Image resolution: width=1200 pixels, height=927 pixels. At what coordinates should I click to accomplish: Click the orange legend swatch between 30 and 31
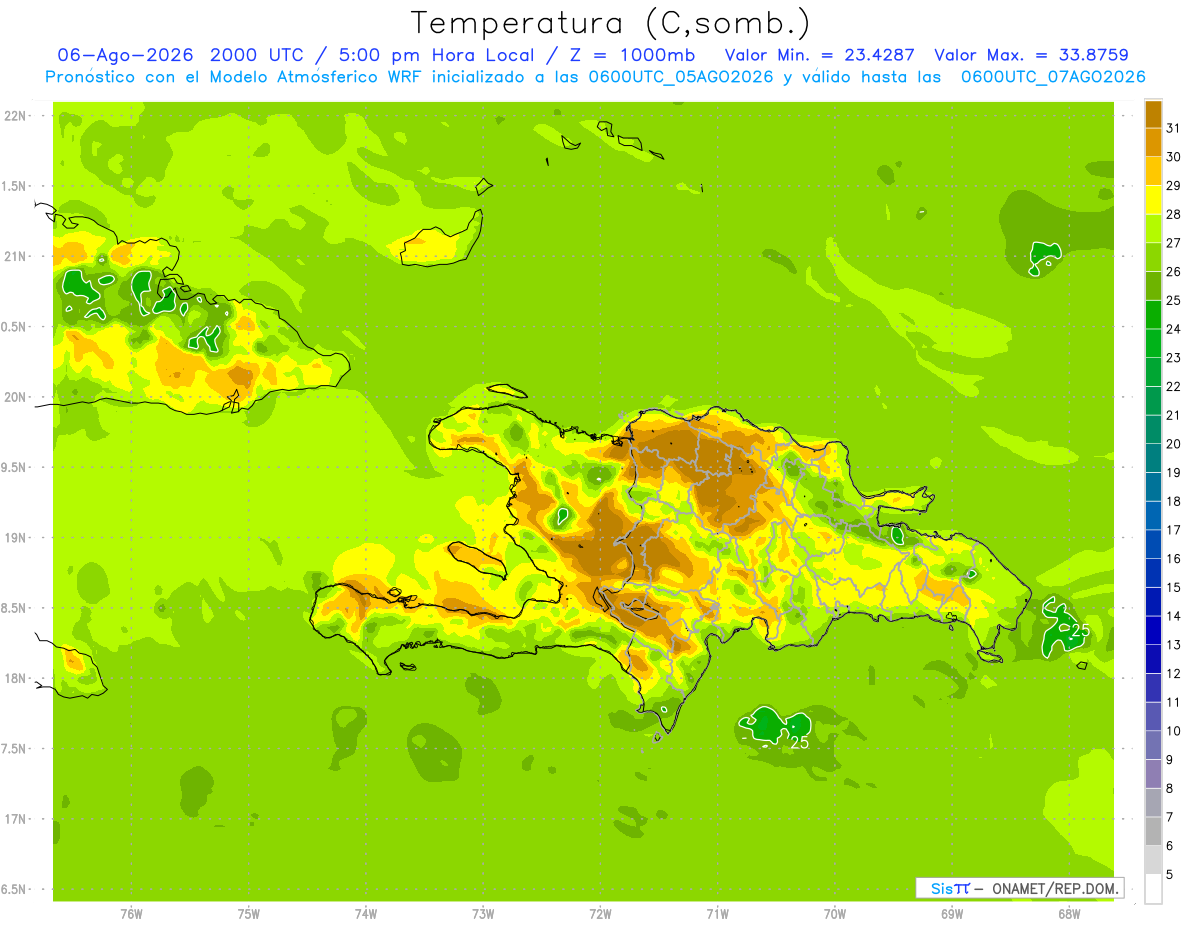[x=1153, y=143]
